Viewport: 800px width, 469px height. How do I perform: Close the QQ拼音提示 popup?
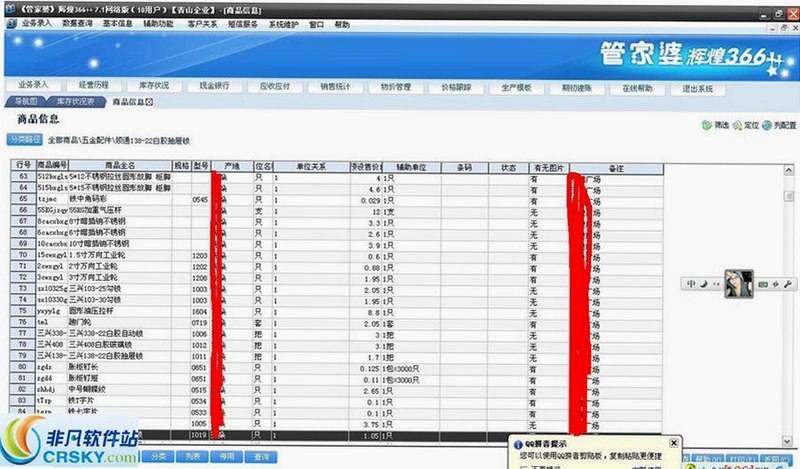[x=673, y=443]
